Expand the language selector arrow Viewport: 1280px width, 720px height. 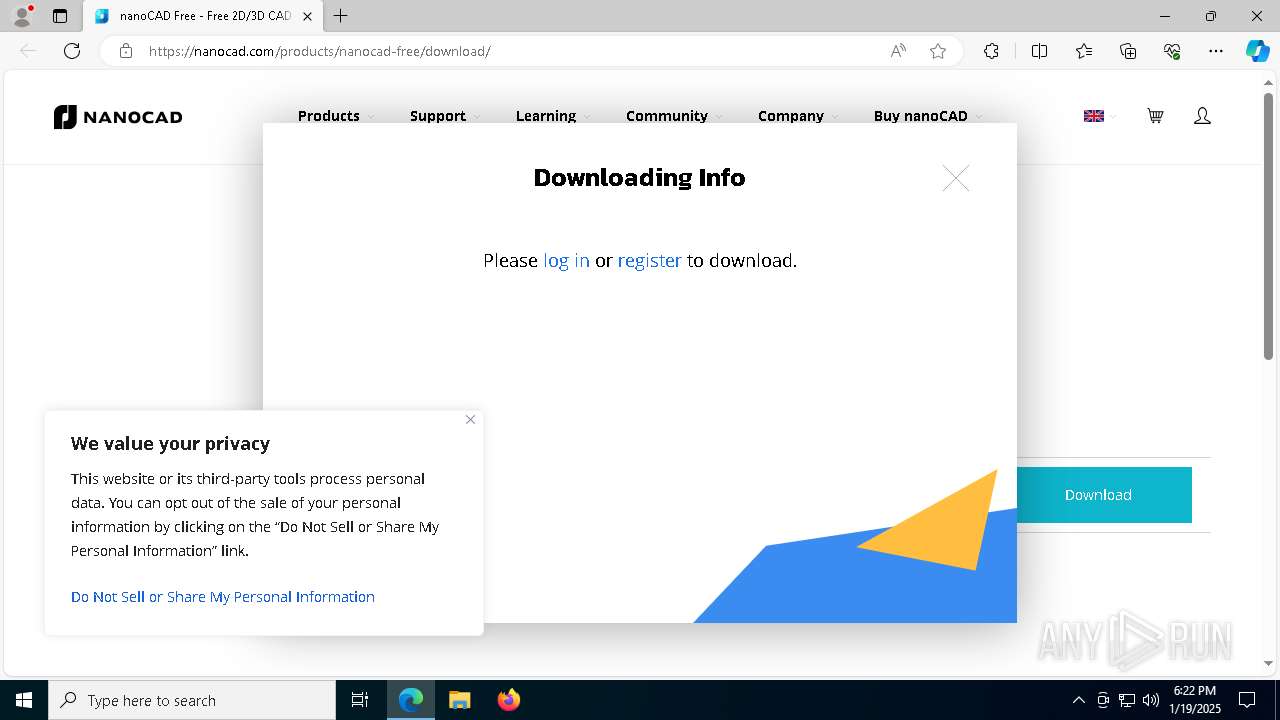[x=1113, y=117]
